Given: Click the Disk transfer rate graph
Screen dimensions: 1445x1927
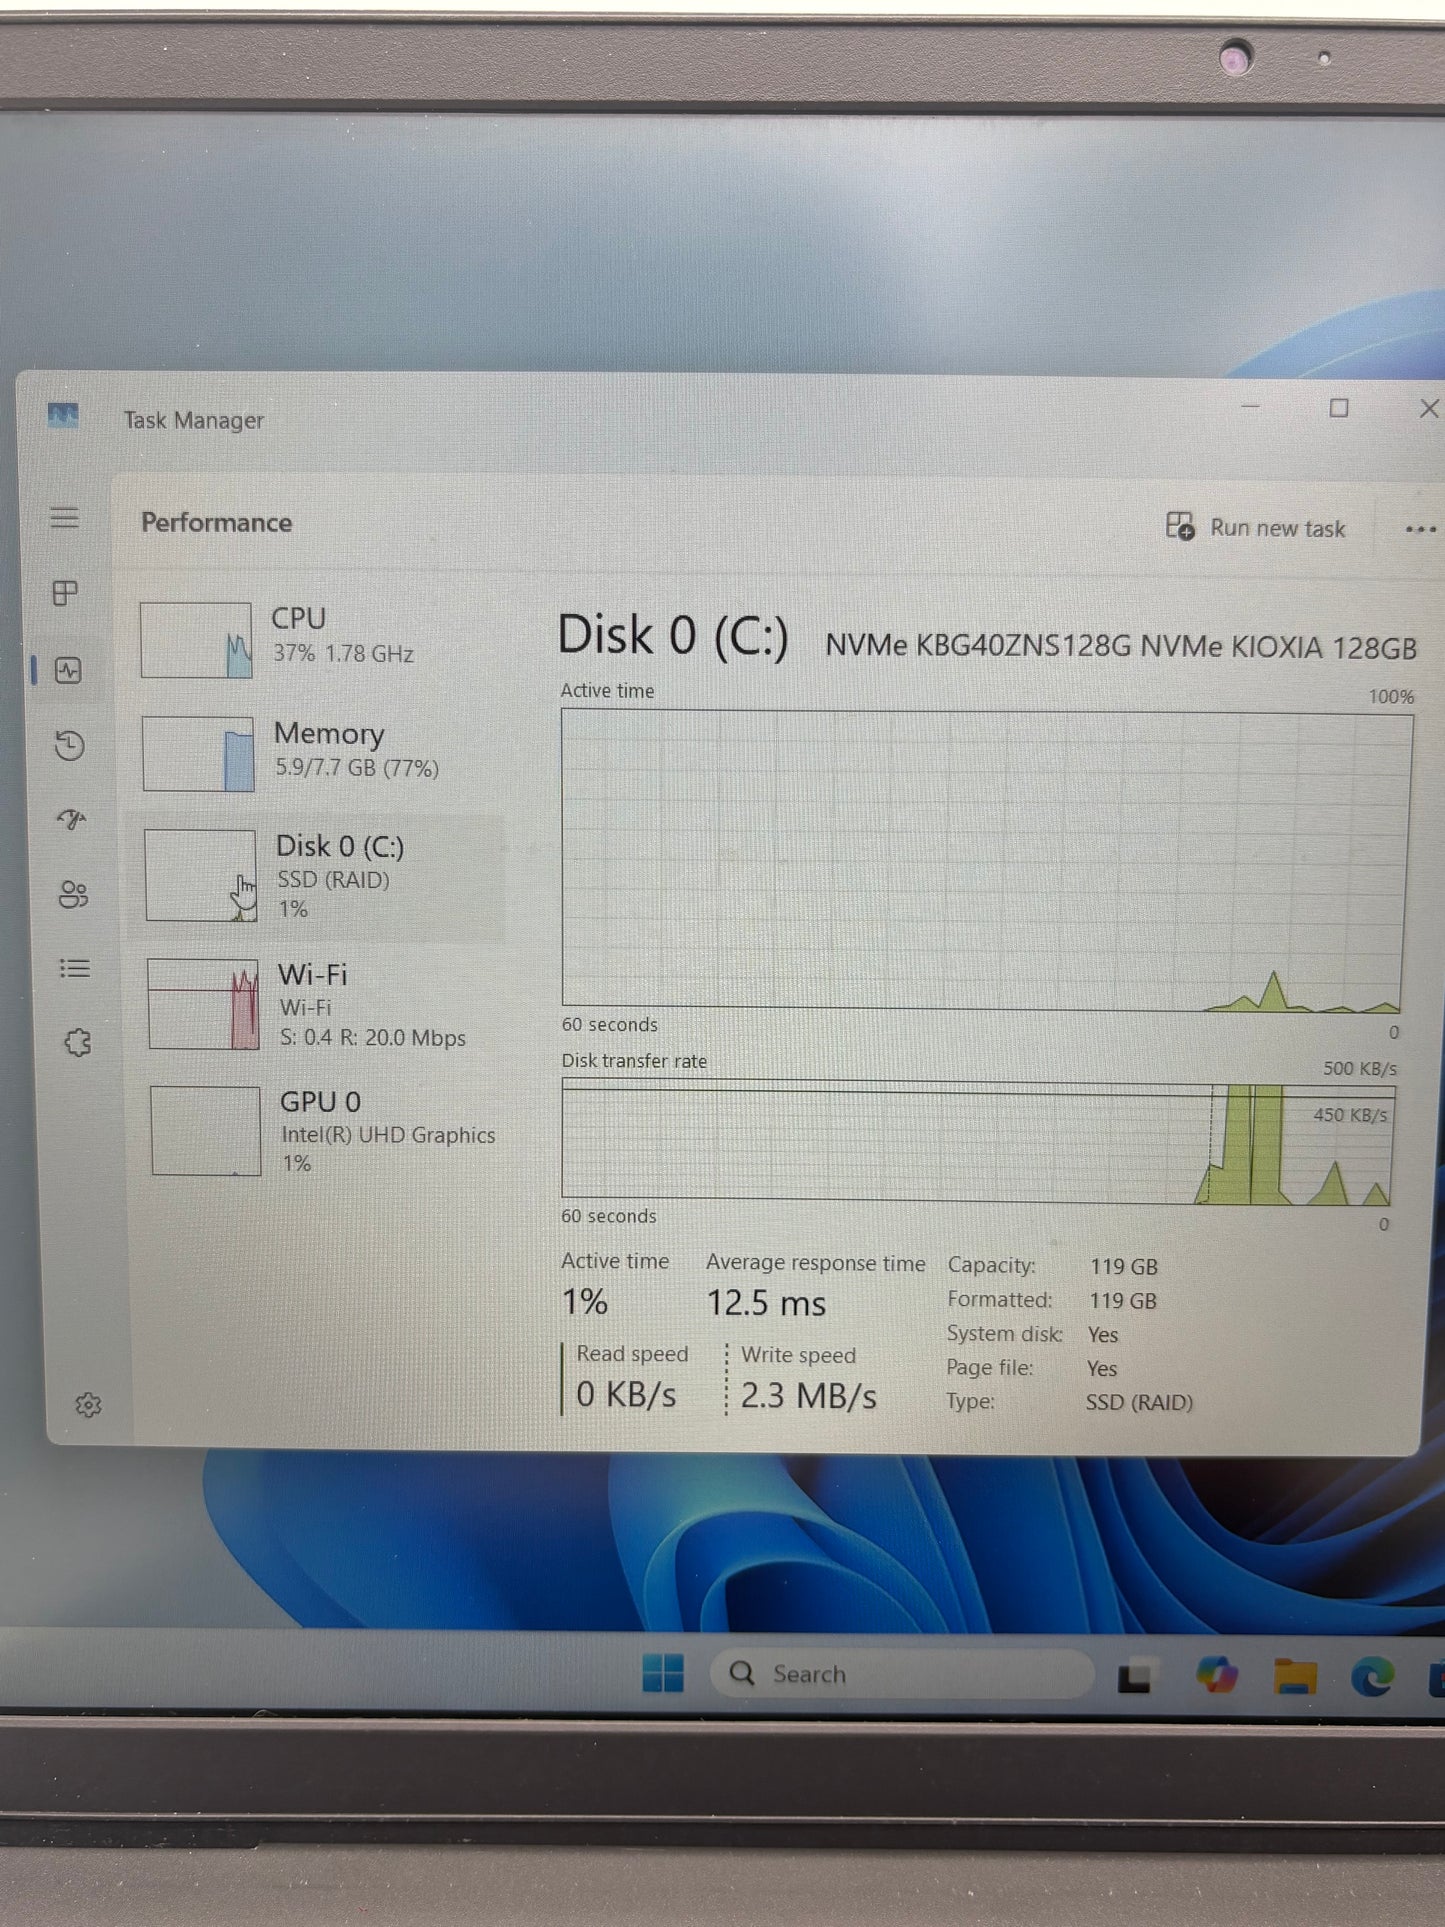Looking at the screenshot, I should click(x=978, y=1141).
